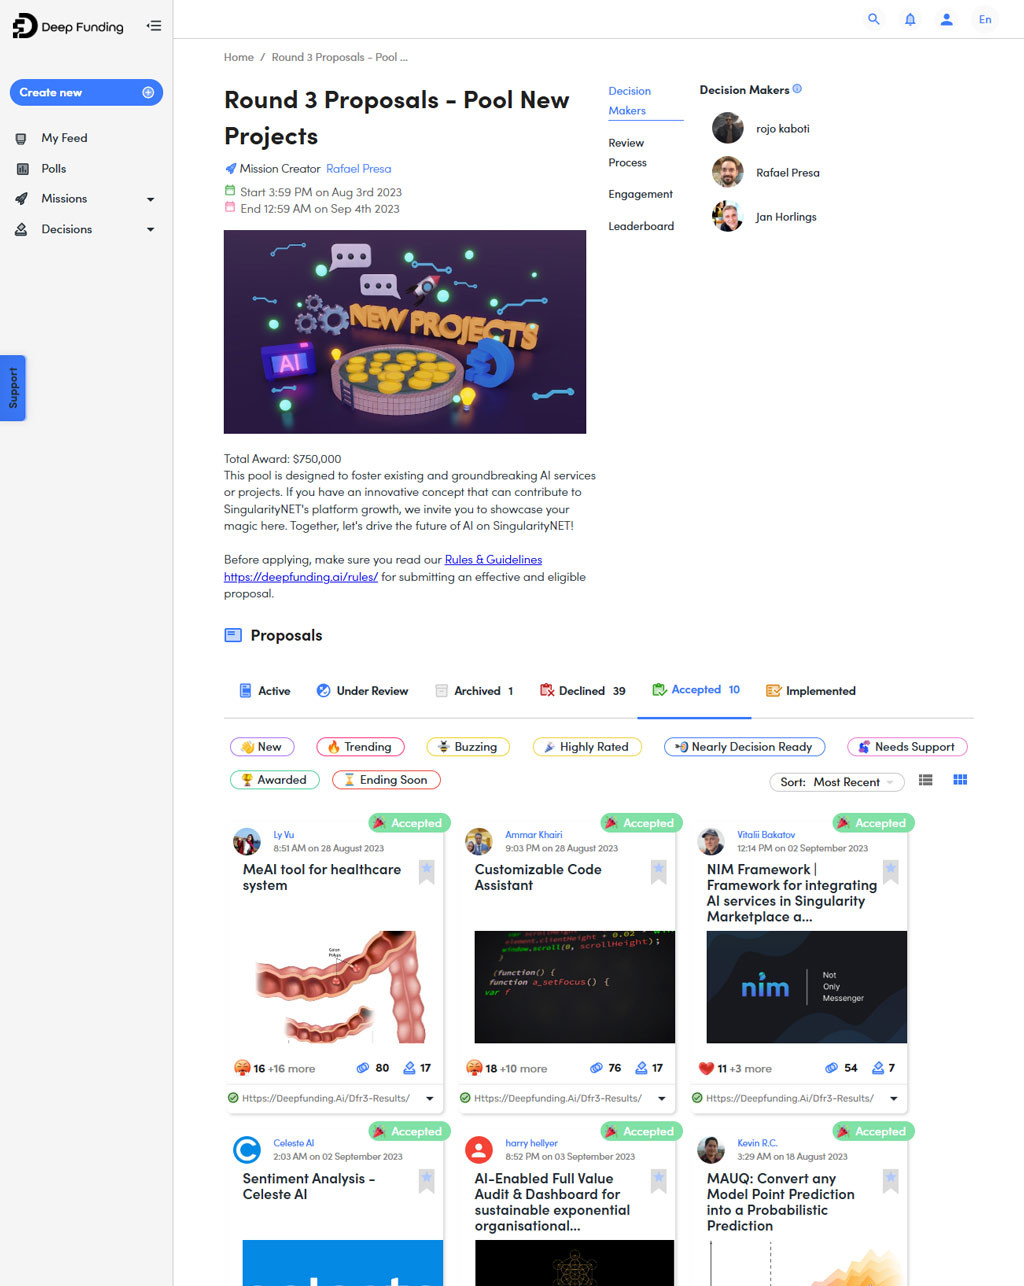Screen dimensions: 1024x1286
Task: Open Rafael Presa mission creator link
Action: [x=359, y=169]
